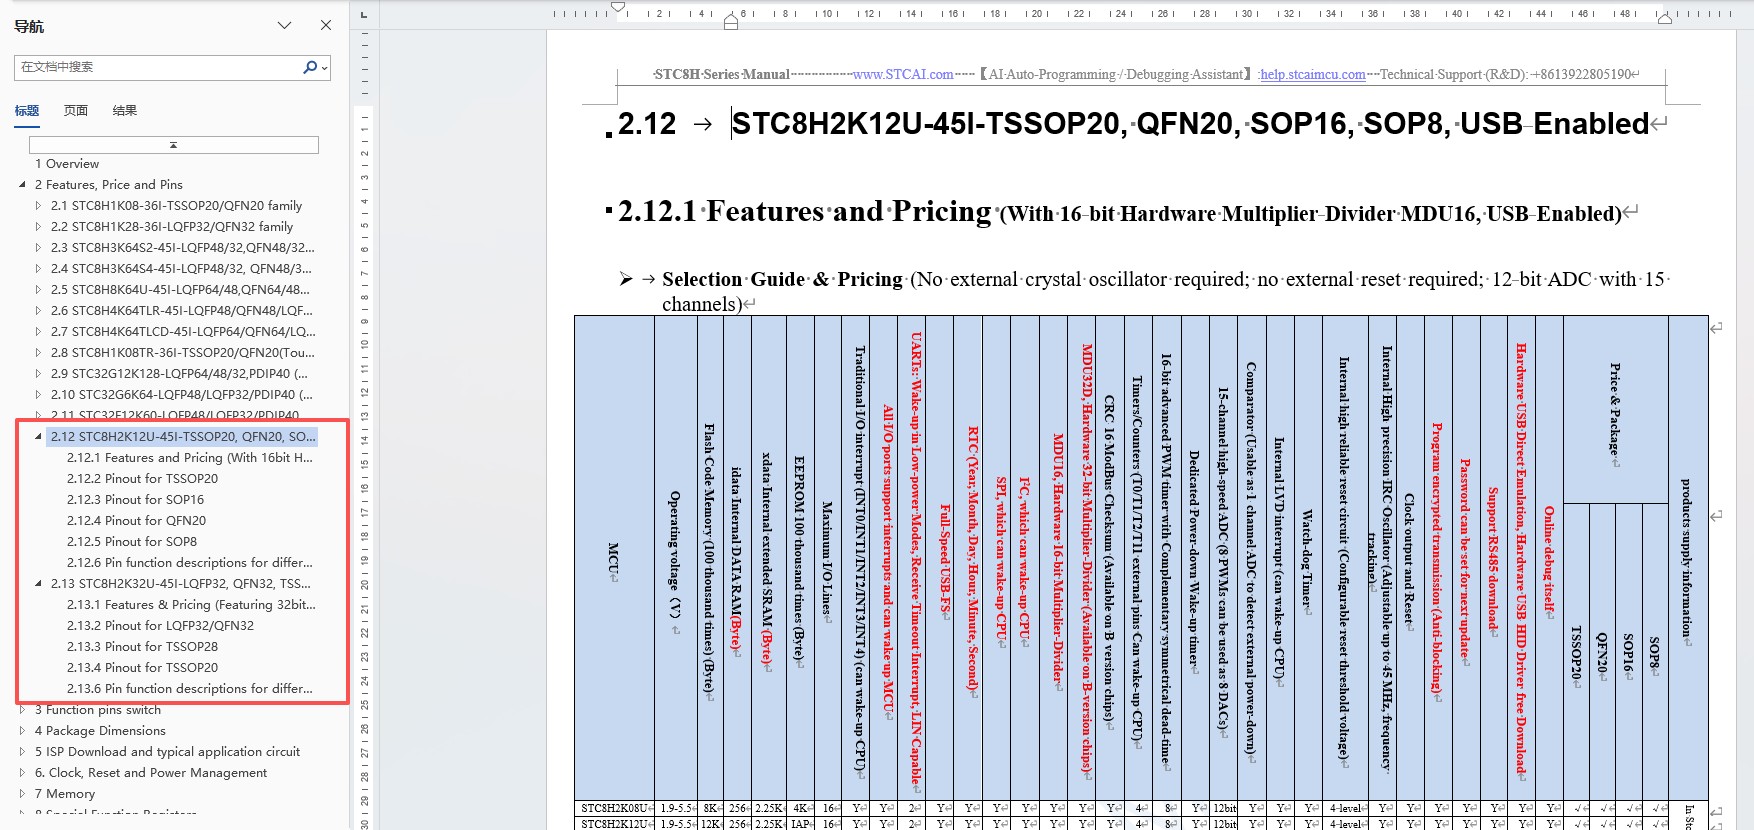The width and height of the screenshot is (1754, 830).
Task: Select heading 2.13 STC8H2K32U-45I-LQFP32
Action: (x=181, y=584)
